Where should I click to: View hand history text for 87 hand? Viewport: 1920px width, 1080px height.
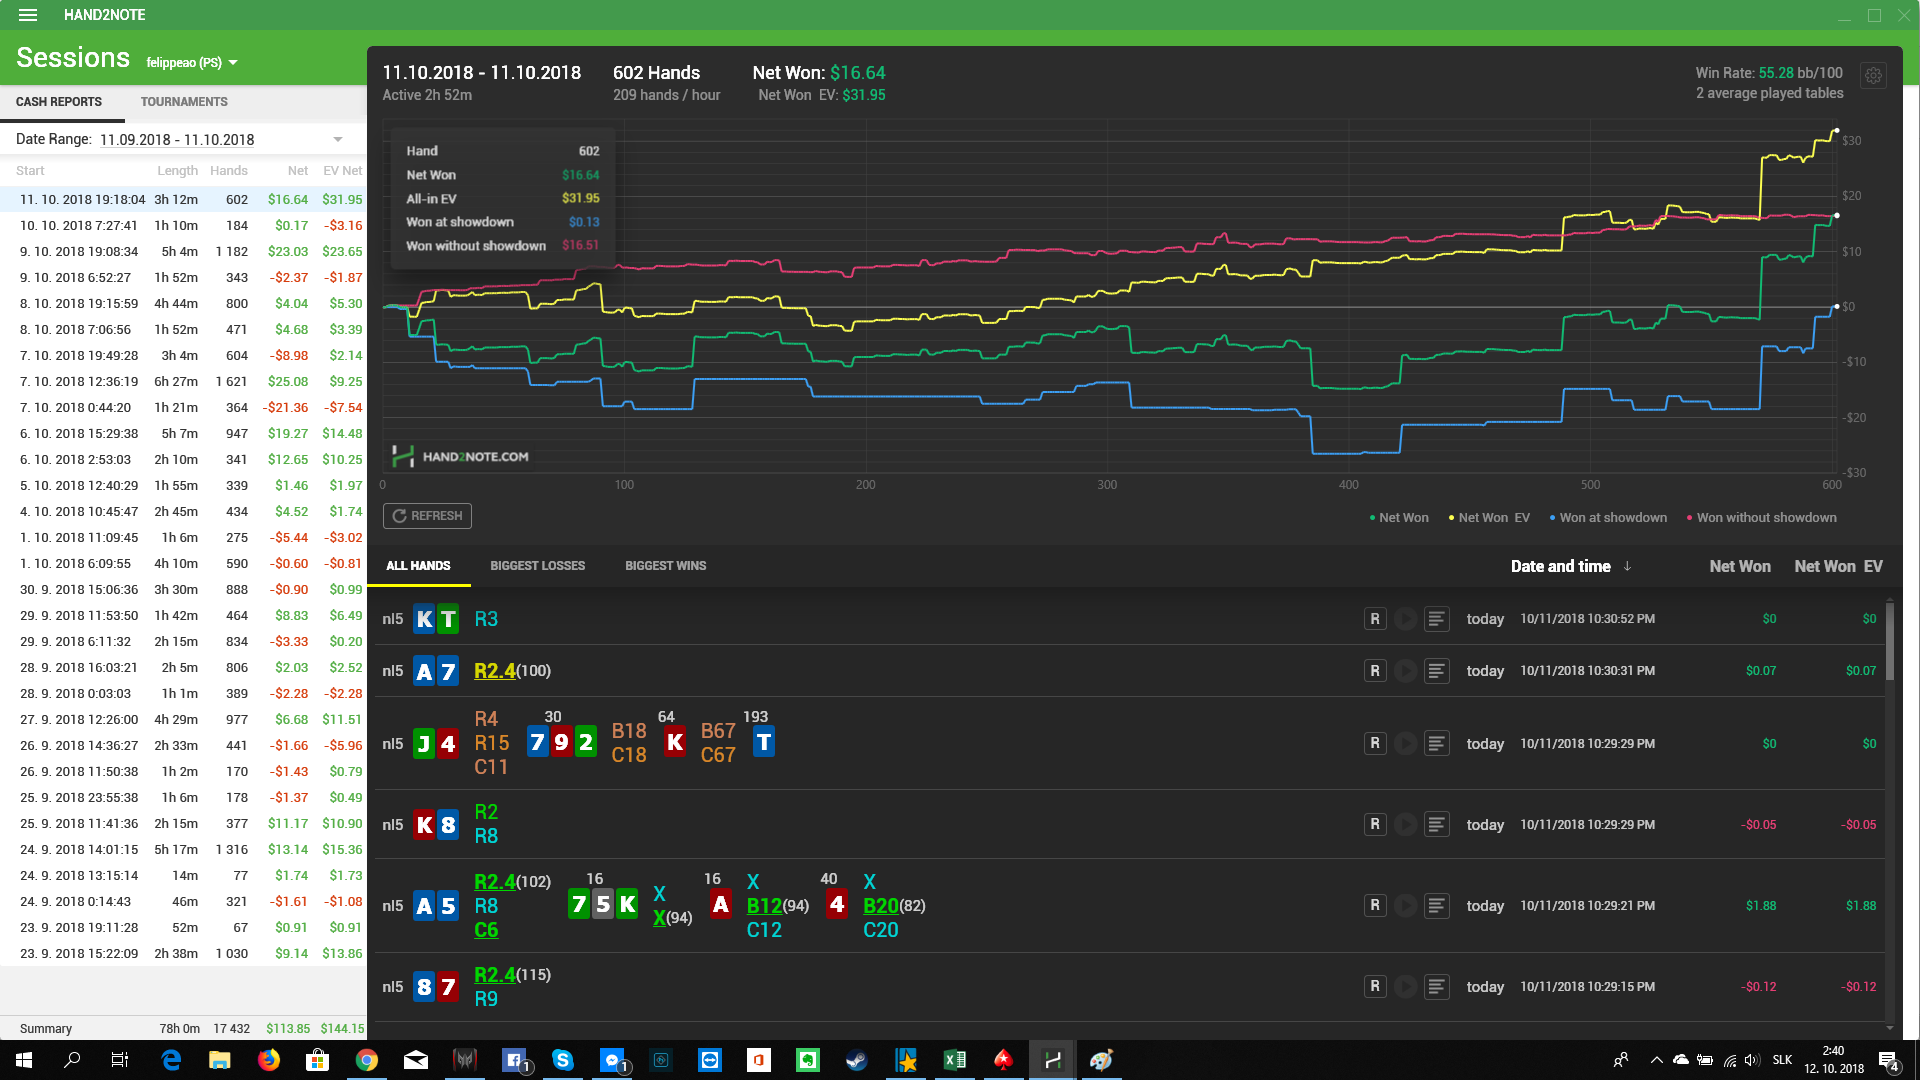click(1436, 986)
